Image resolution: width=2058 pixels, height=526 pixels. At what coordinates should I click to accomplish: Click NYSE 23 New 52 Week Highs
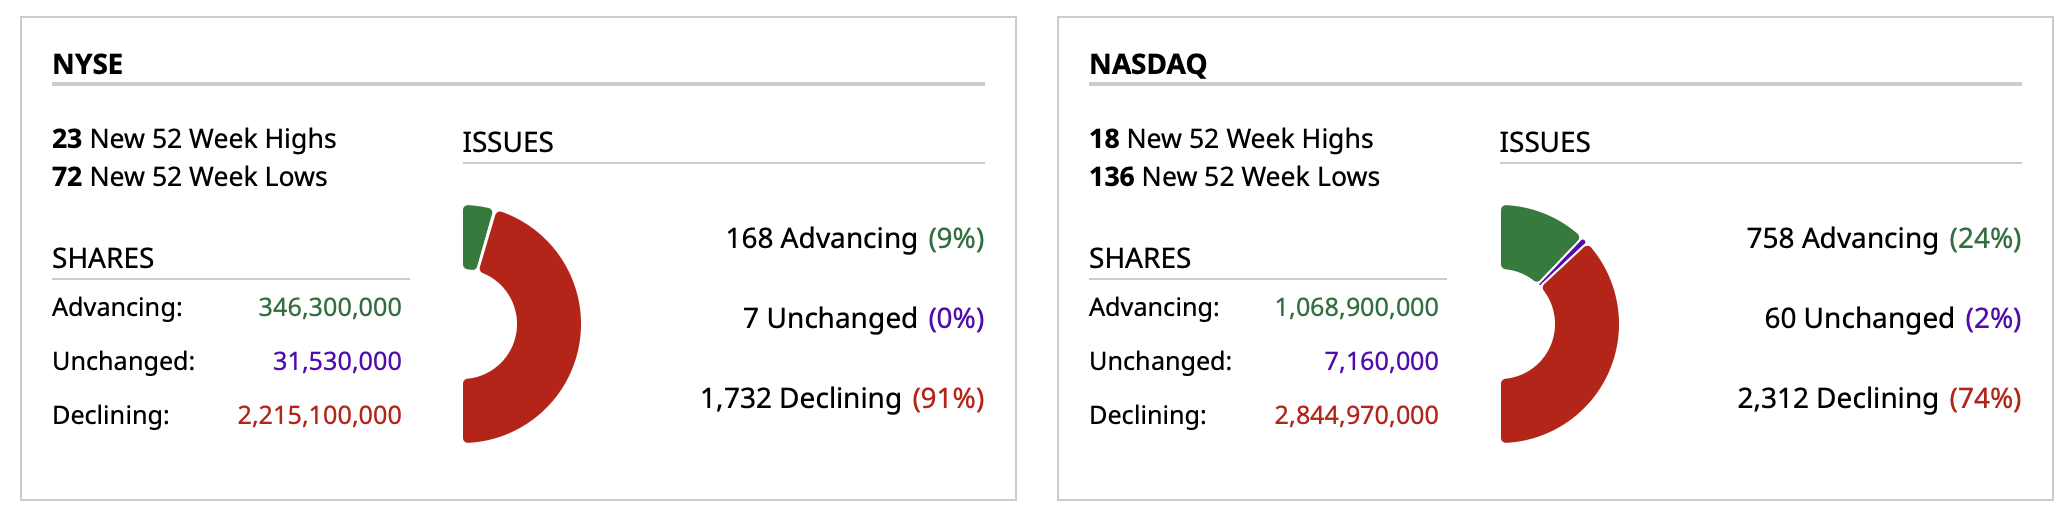(194, 138)
